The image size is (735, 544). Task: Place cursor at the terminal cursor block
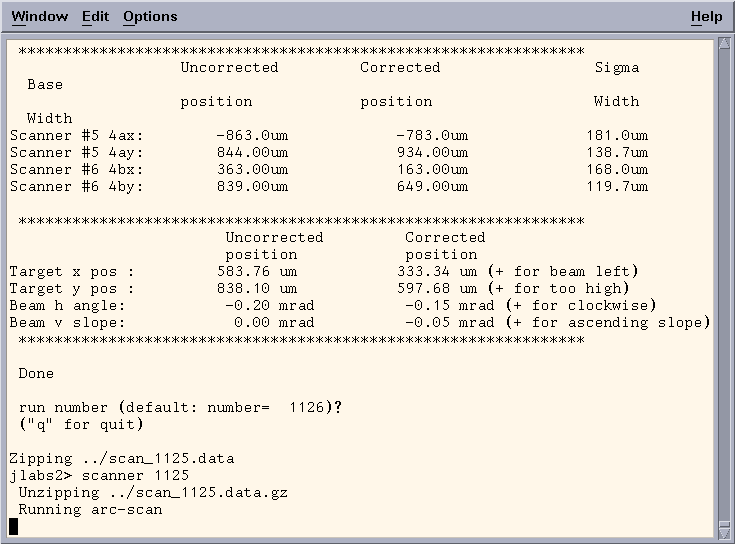(14, 527)
